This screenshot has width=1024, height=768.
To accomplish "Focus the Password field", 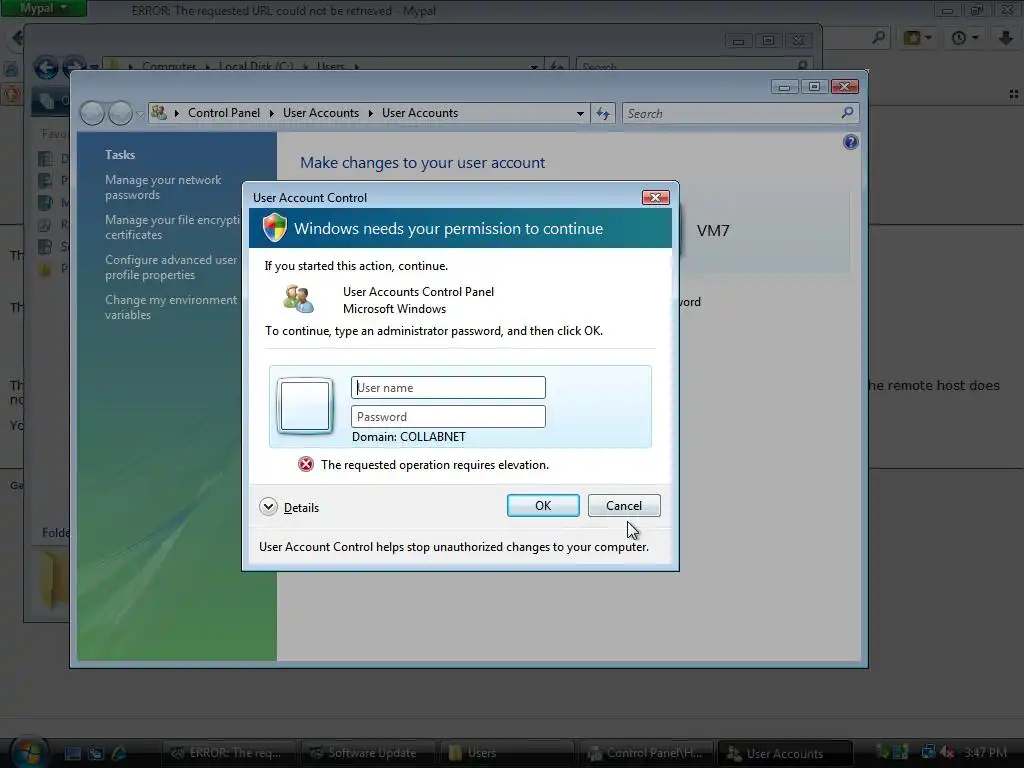I will (448, 417).
